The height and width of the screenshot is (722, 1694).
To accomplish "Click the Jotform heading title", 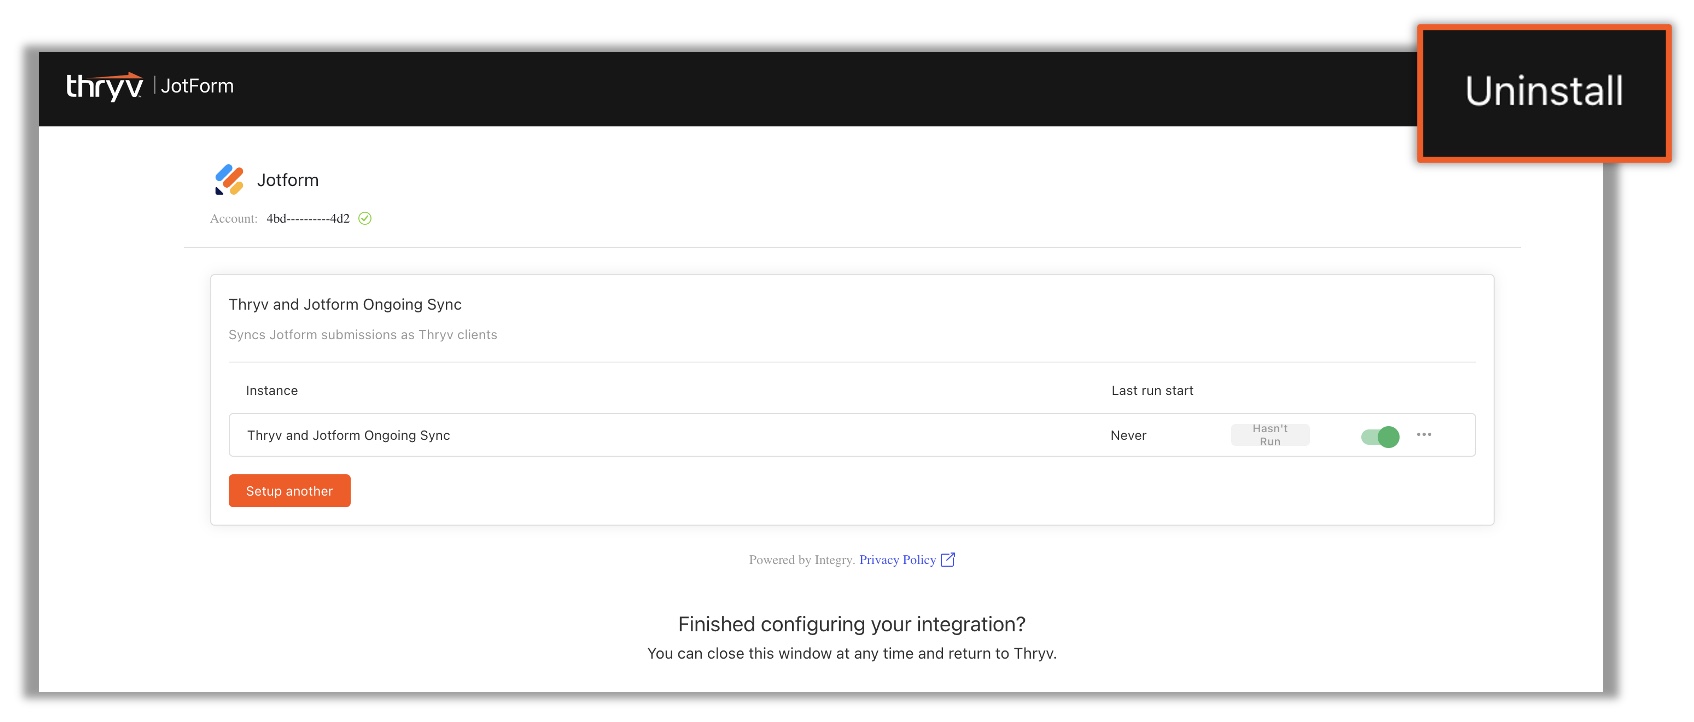I will (288, 180).
